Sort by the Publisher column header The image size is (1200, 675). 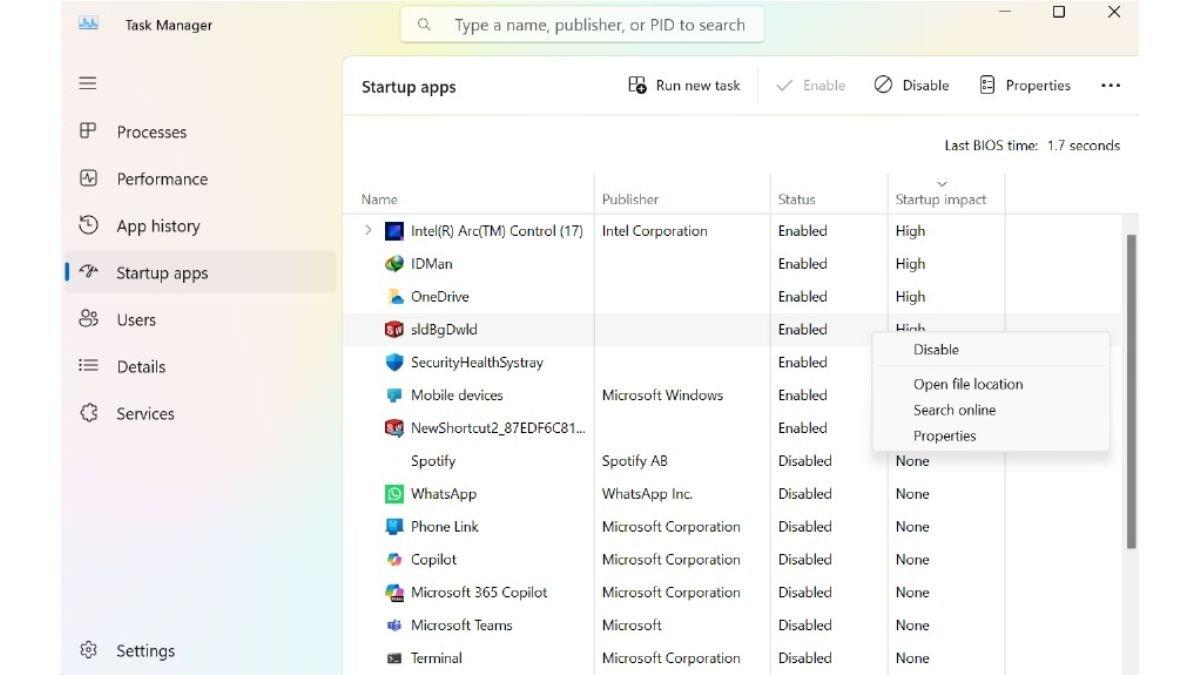pyautogui.click(x=630, y=199)
